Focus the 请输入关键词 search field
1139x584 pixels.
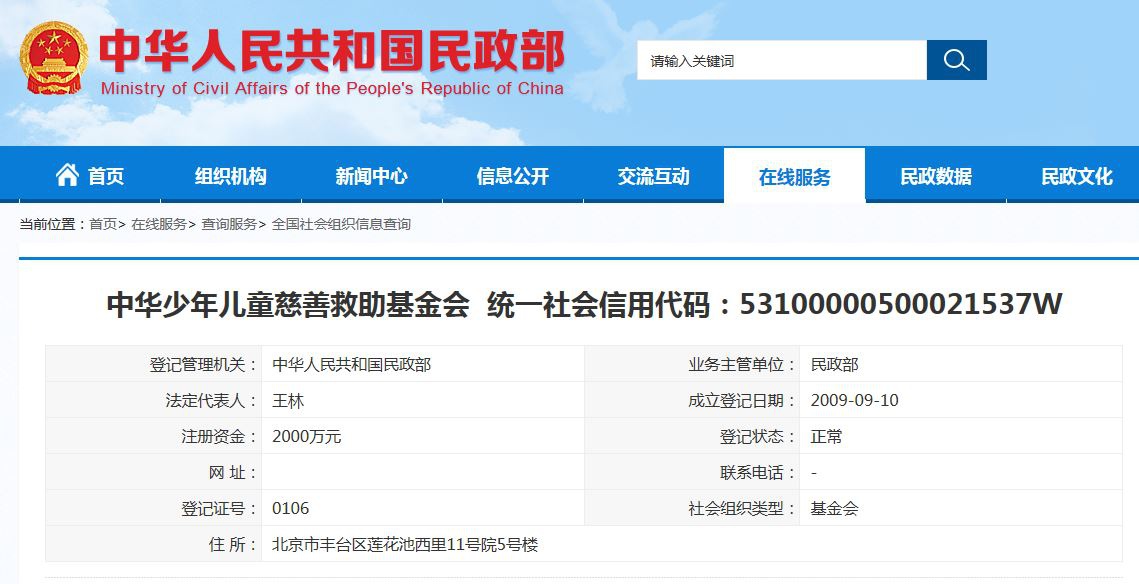click(x=782, y=60)
